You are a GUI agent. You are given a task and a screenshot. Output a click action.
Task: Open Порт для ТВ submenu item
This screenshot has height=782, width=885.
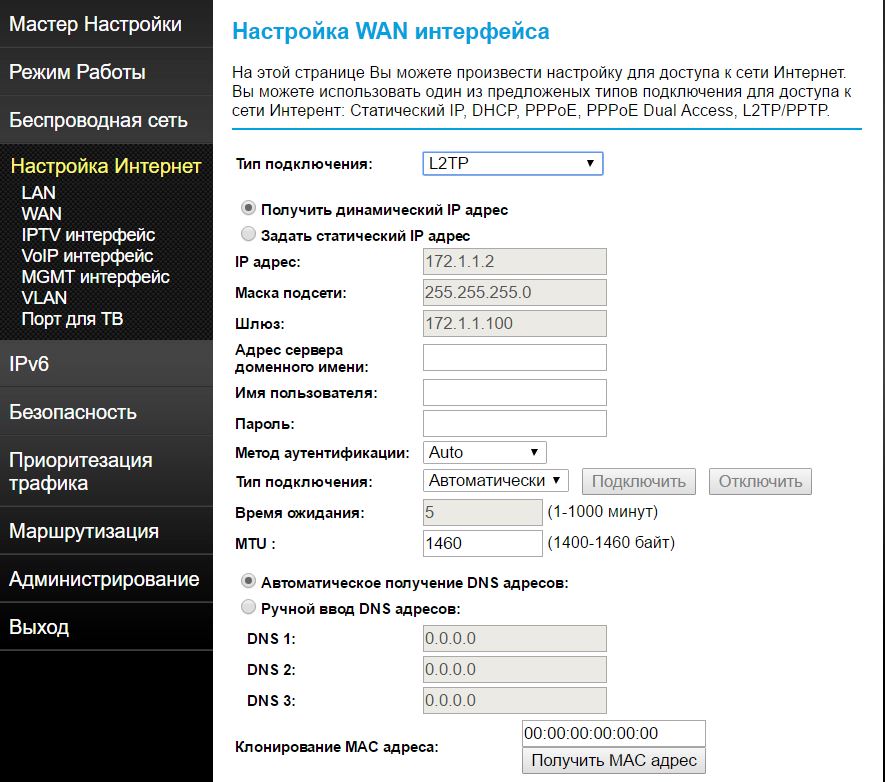tap(72, 319)
